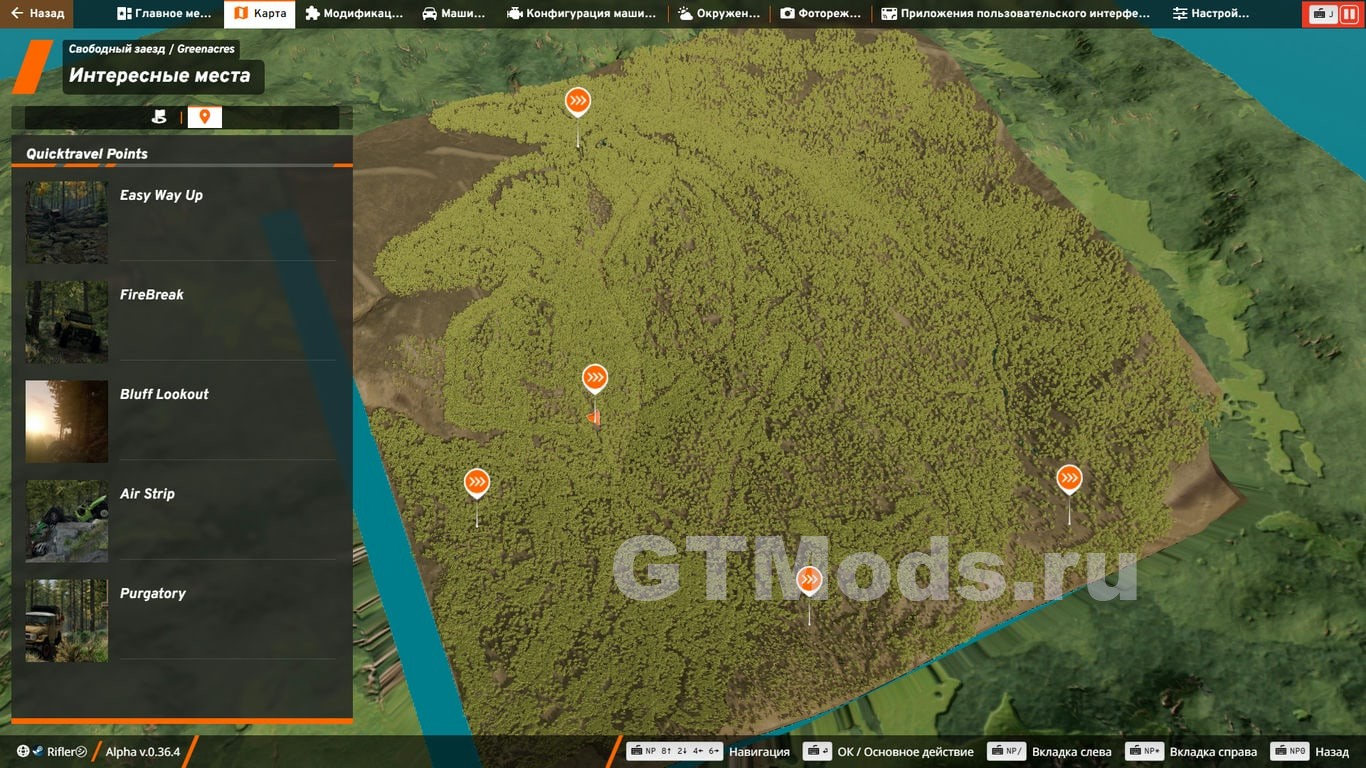
Task: Click the Bluff Lookout sunset thumbnail
Action: 67,421
